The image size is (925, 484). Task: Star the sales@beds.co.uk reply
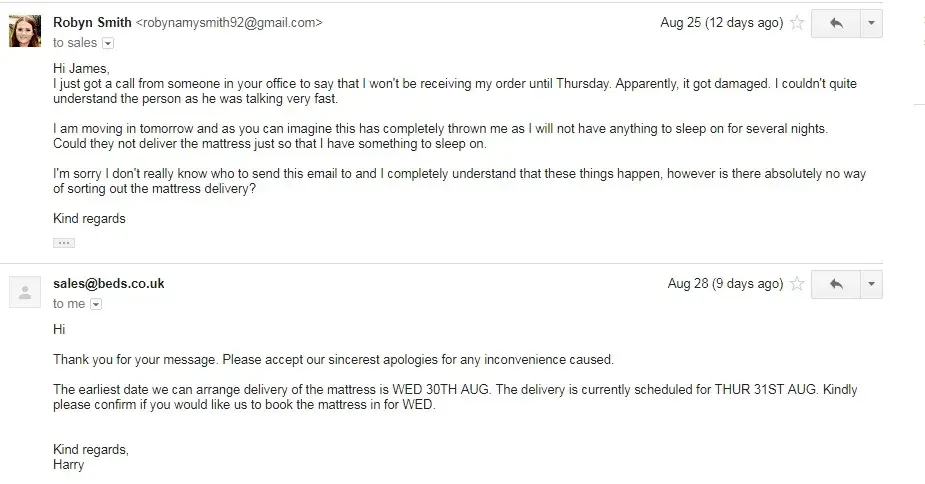[797, 285]
